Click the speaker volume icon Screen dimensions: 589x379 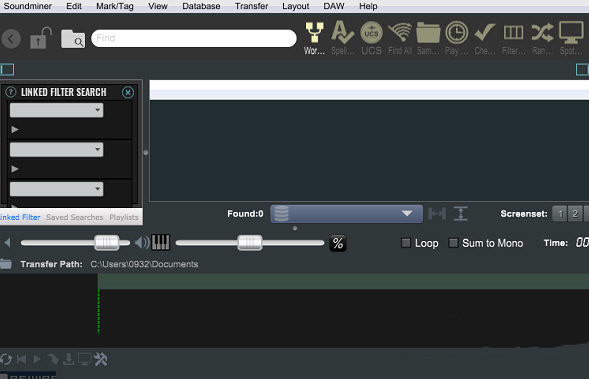142,243
